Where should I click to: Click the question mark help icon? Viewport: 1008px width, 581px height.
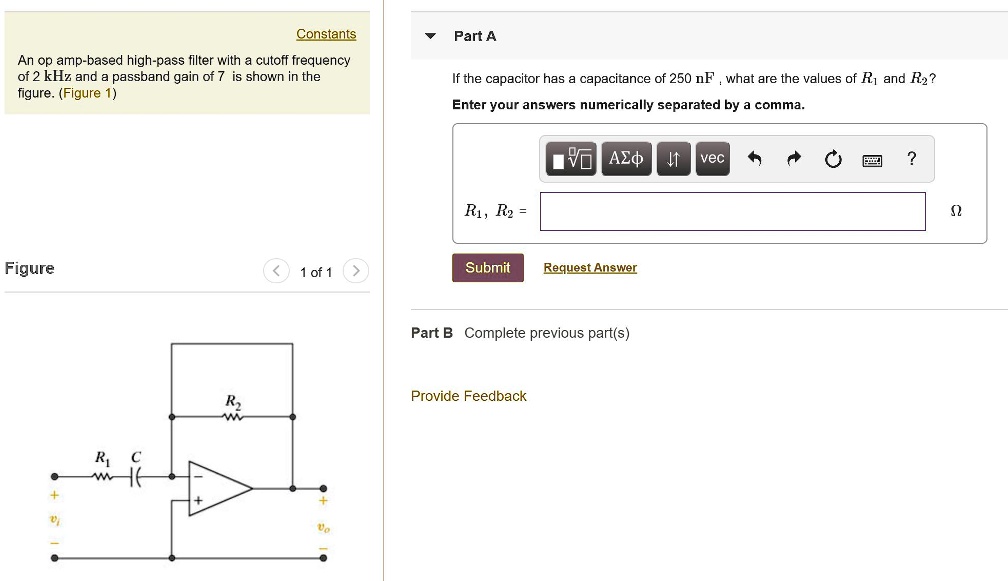pos(911,158)
